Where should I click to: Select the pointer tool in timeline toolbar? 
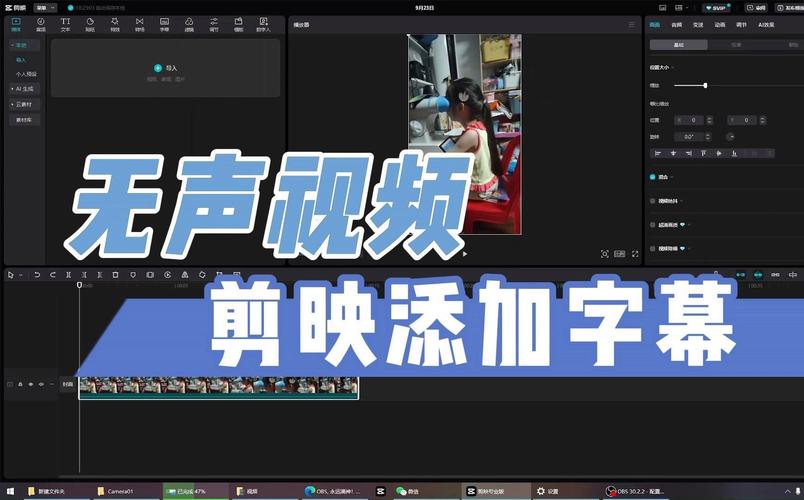pyautogui.click(x=11, y=275)
